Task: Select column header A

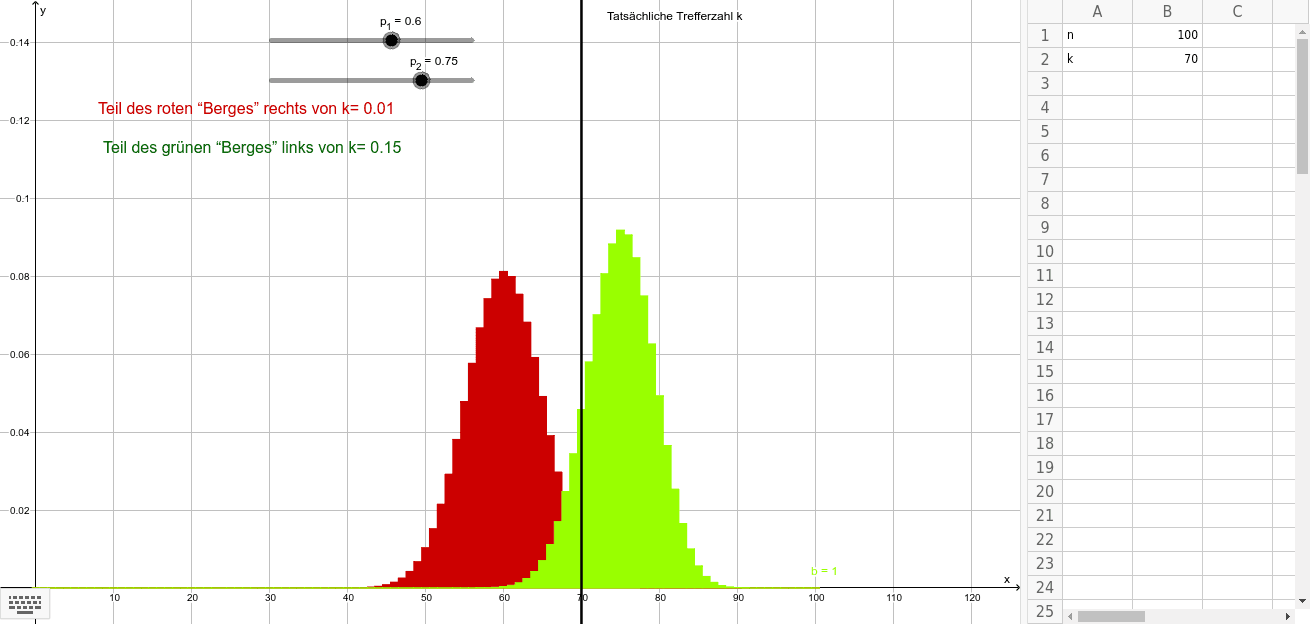Action: coord(1097,12)
